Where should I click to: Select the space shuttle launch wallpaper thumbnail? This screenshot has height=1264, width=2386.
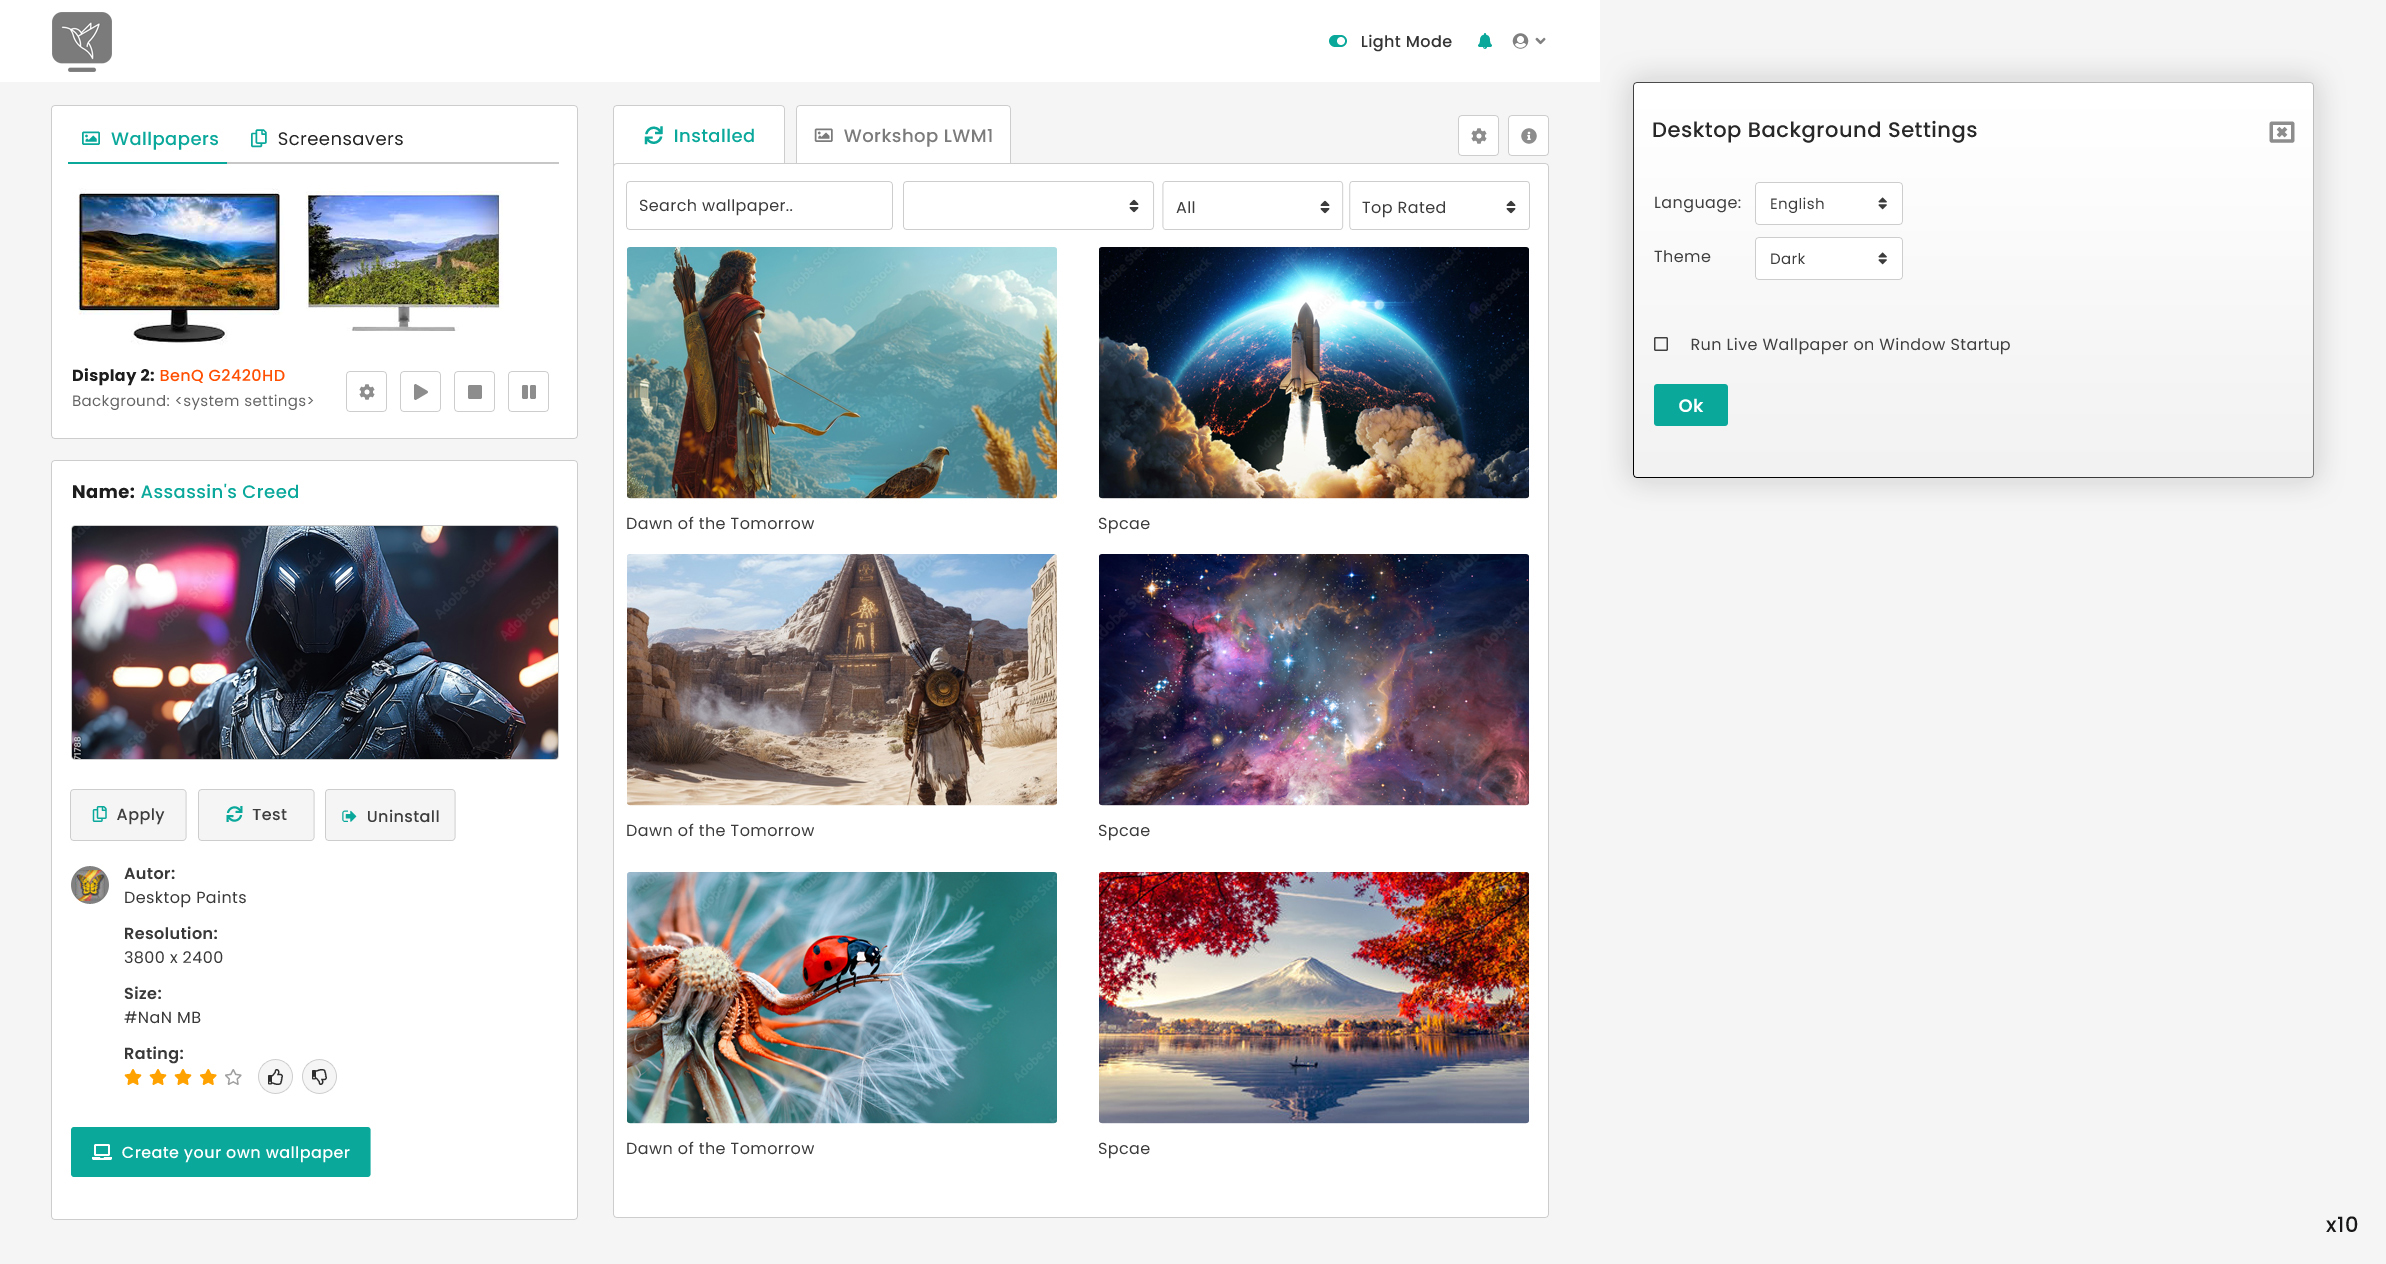[x=1313, y=372]
